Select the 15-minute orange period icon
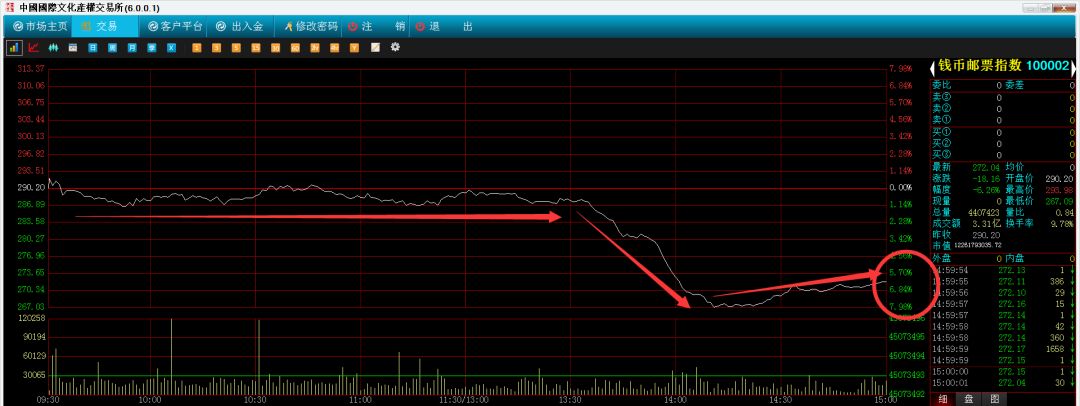The image size is (1080, 406). [256, 48]
